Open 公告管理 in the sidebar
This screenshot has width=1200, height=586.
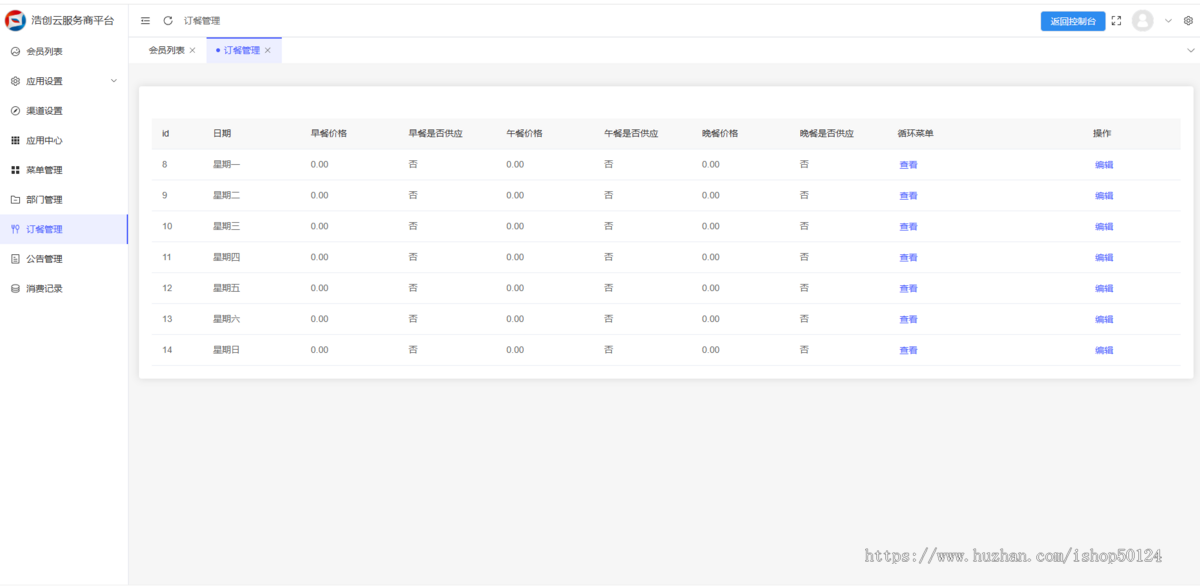[44, 259]
